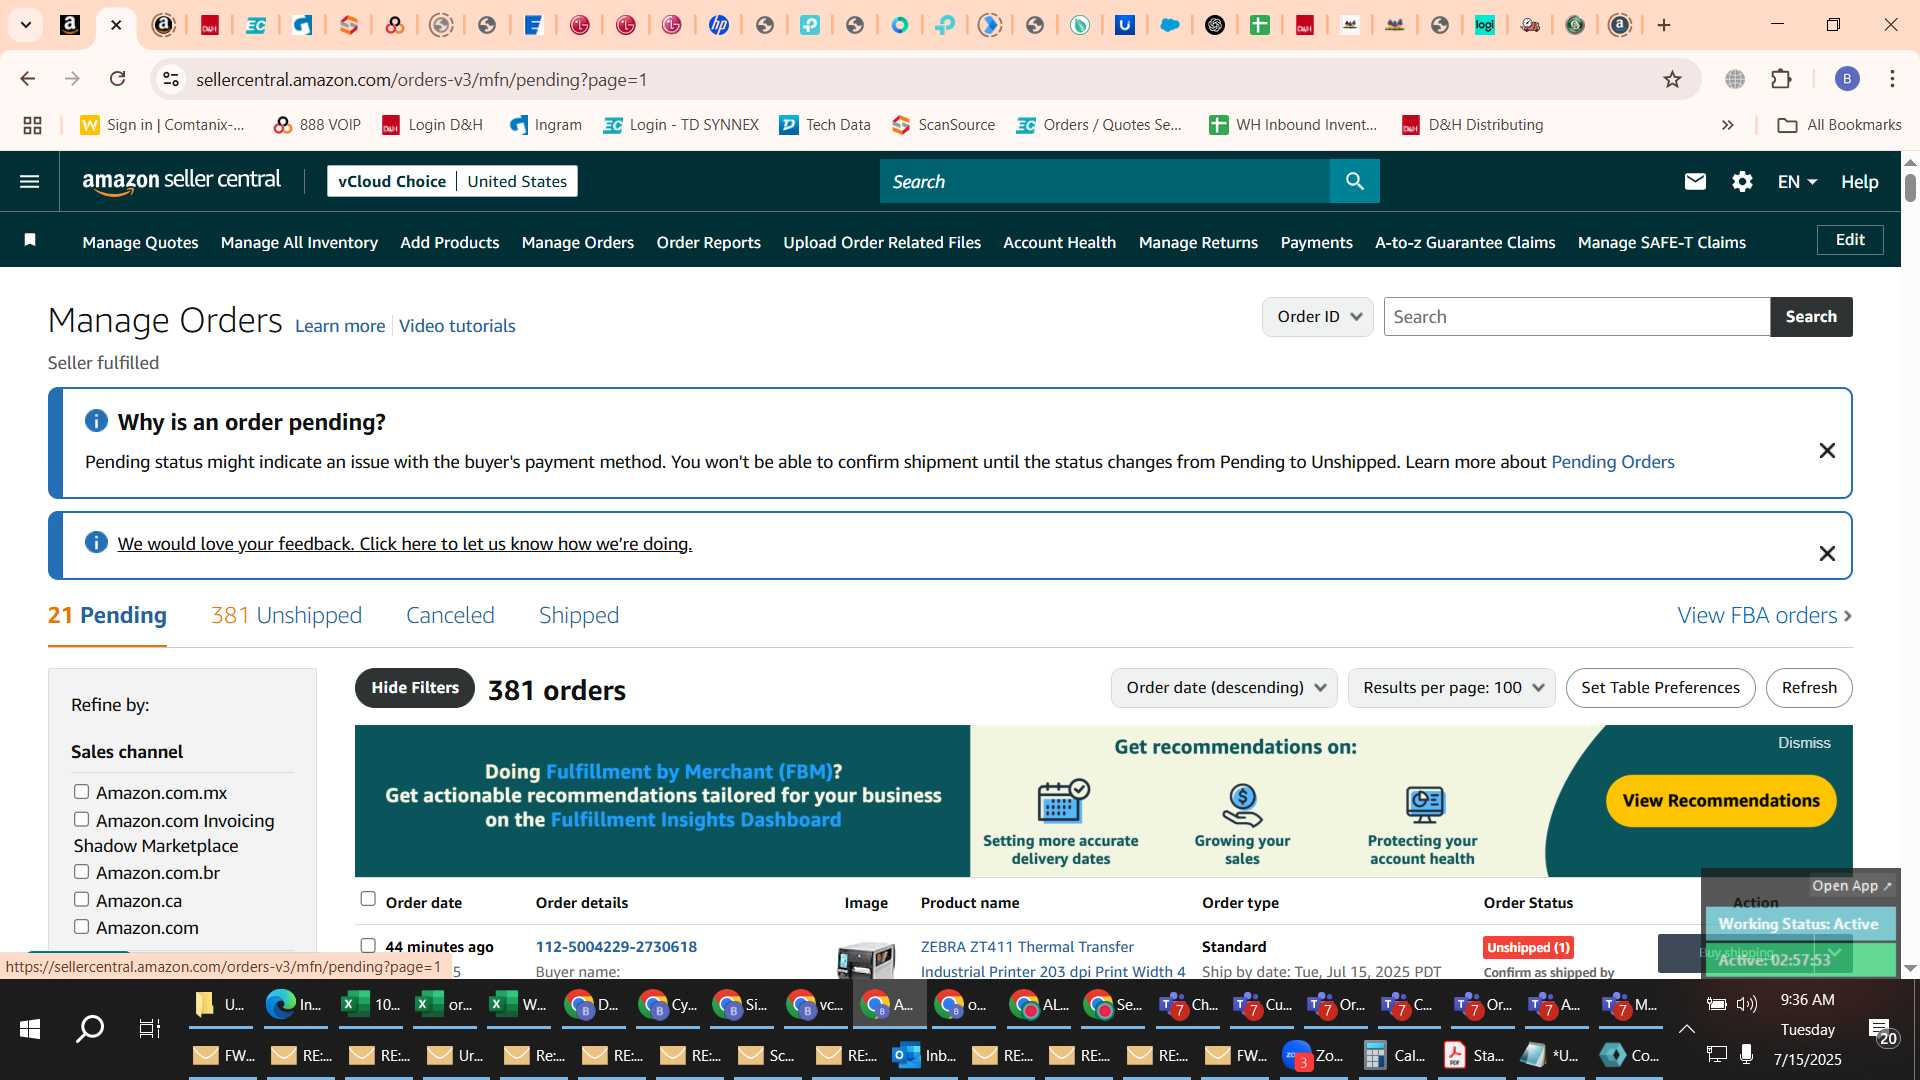Open the Outlook Inbox taskbar icon
This screenshot has height=1080, width=1920.
tap(924, 1055)
